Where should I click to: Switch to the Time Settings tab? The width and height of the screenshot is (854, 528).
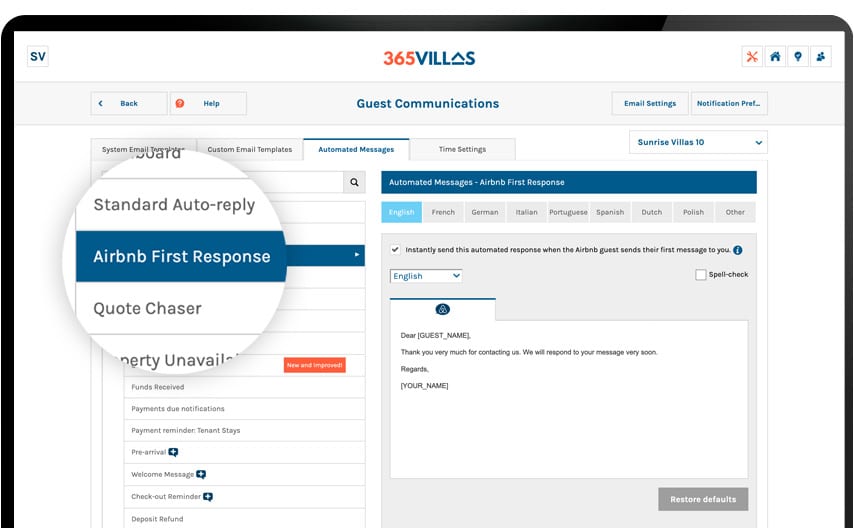(462, 150)
